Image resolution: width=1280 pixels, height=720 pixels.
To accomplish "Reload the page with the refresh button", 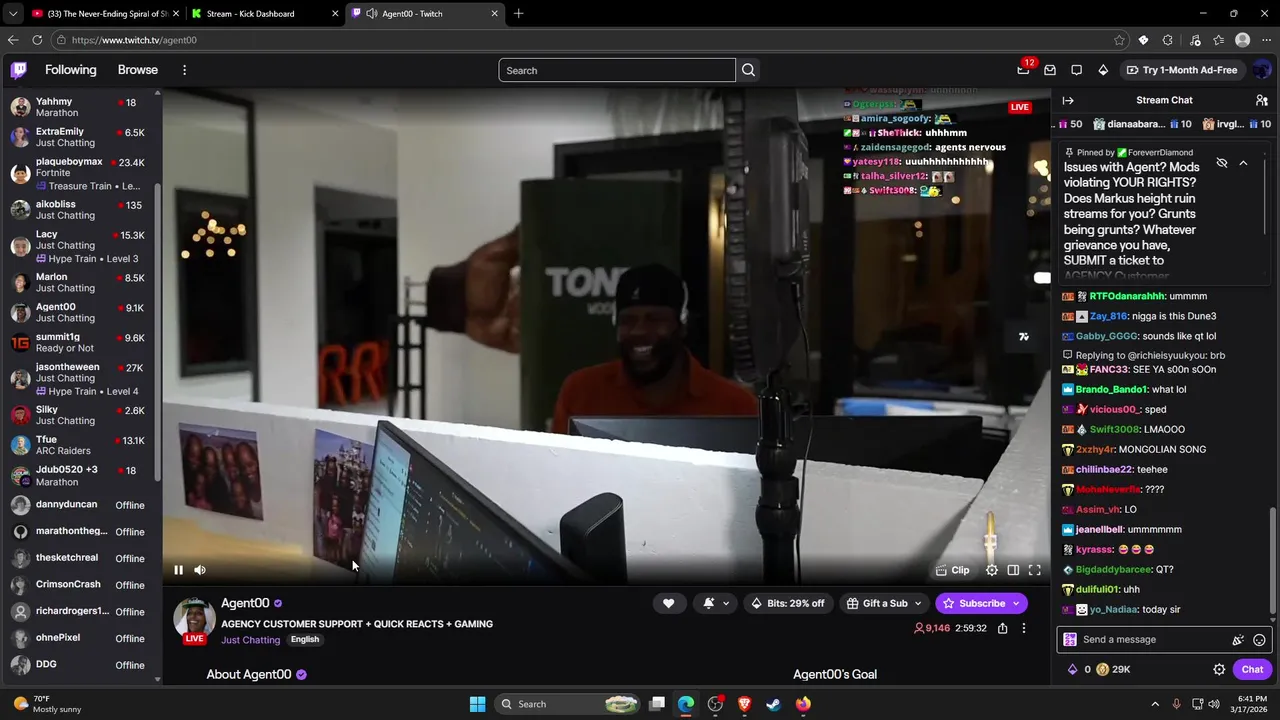I will tap(37, 40).
